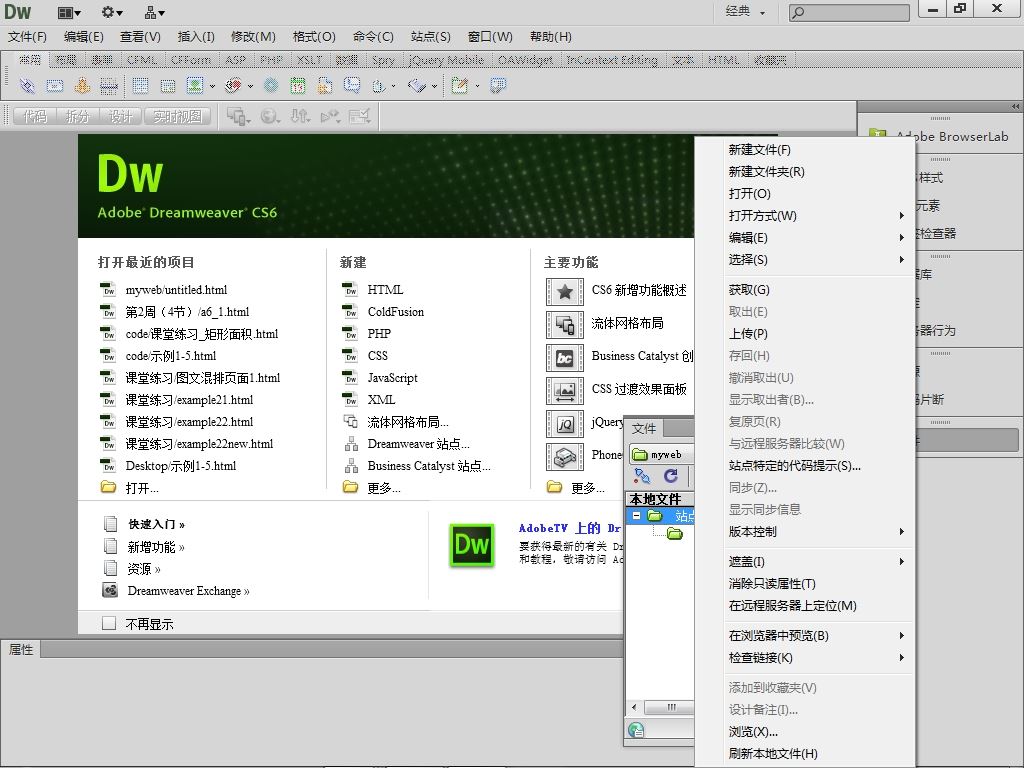Insert a Horizontal Rule from toolbar
Screen dimensions: 1024x768
[108, 85]
